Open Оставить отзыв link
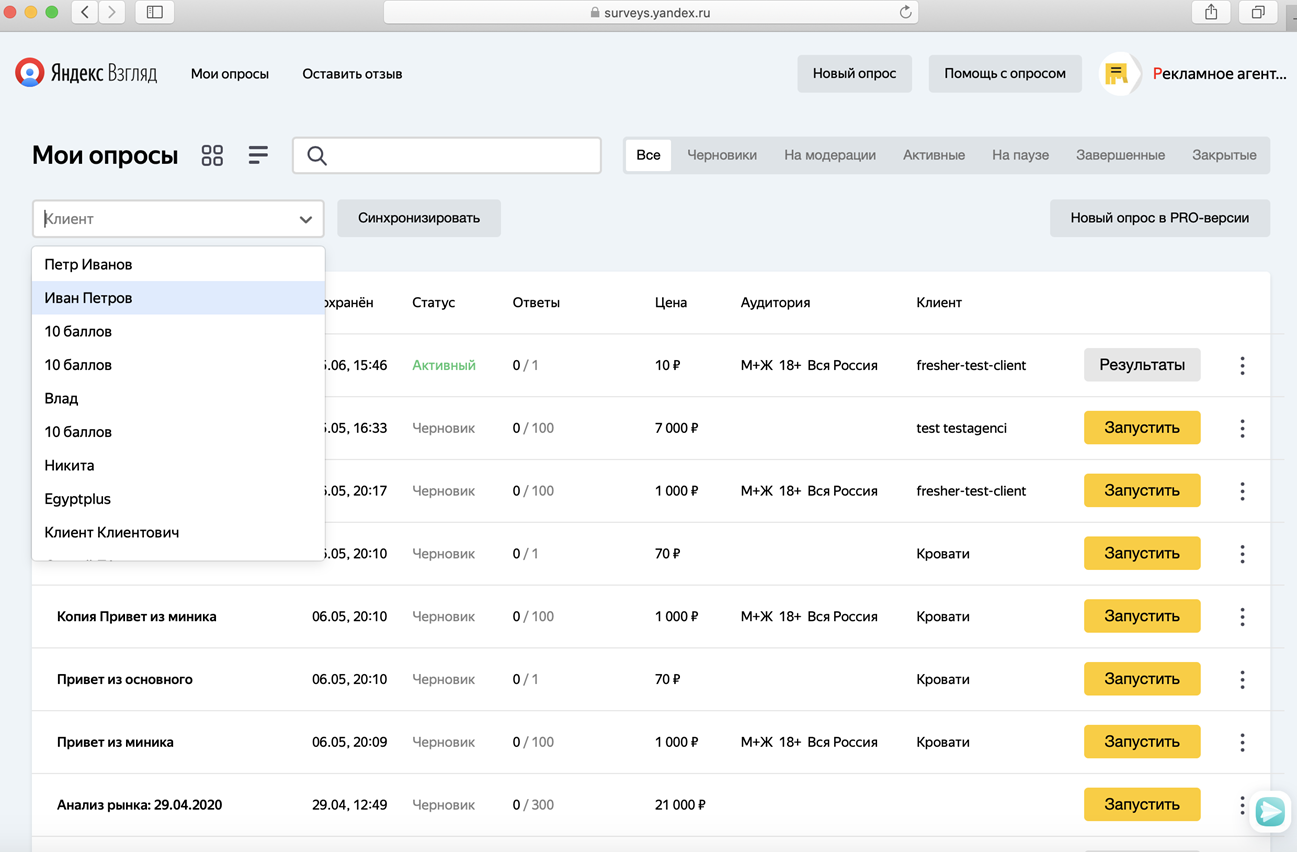Image resolution: width=1297 pixels, height=852 pixels. 352,74
